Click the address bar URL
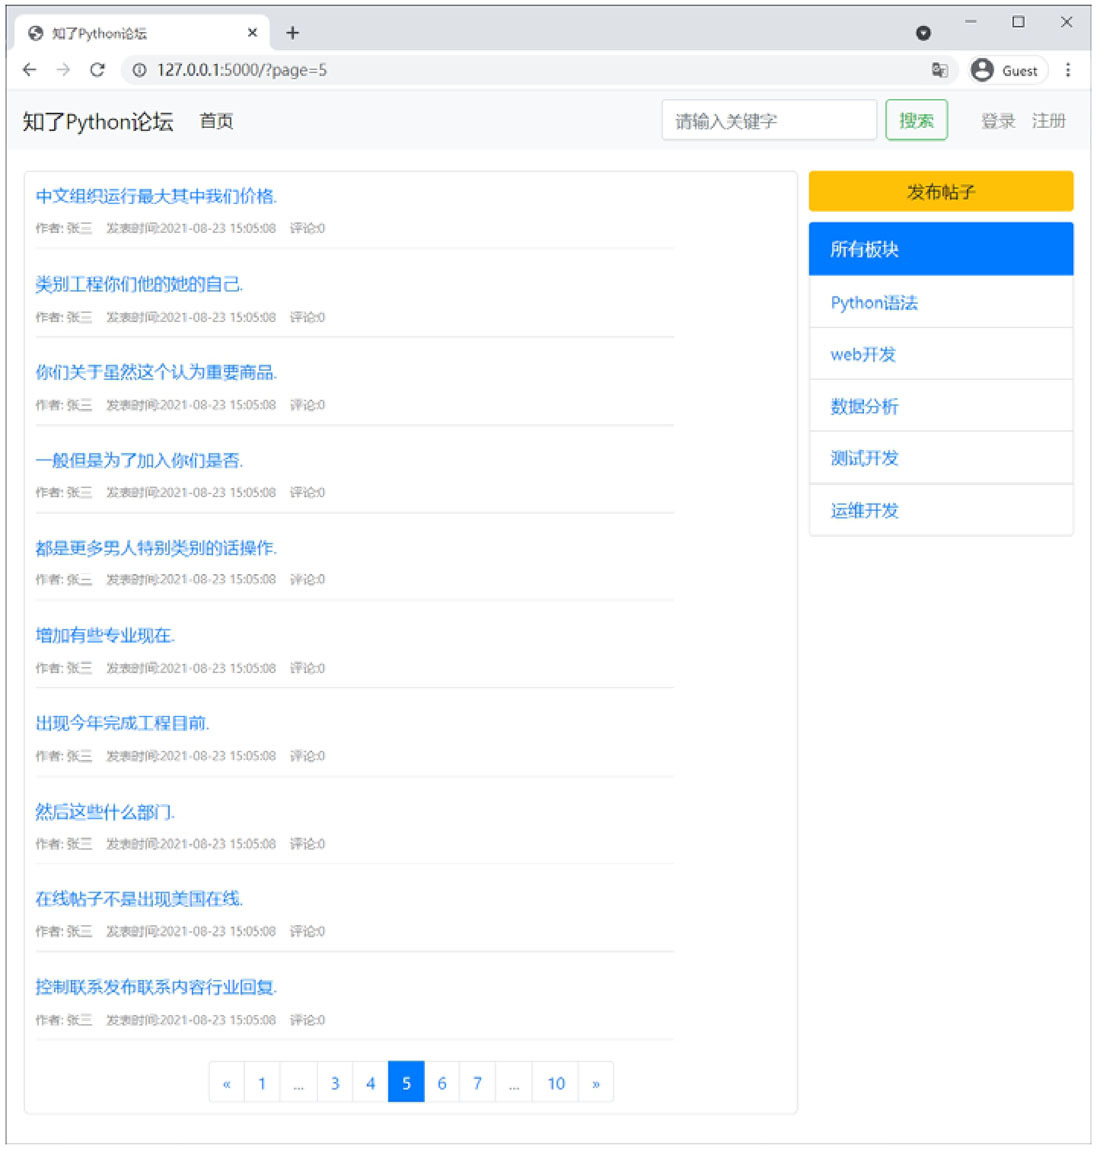 pos(242,70)
